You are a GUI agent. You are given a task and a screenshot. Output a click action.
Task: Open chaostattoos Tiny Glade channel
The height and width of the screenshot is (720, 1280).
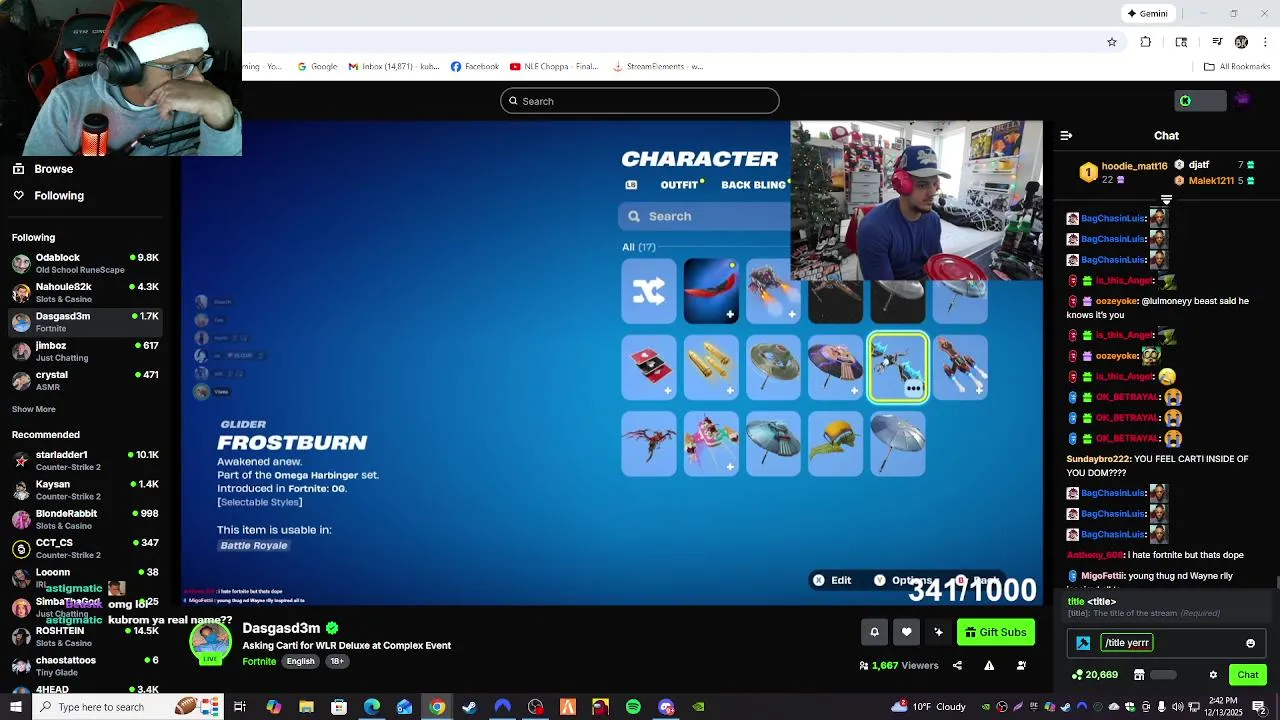85,666
